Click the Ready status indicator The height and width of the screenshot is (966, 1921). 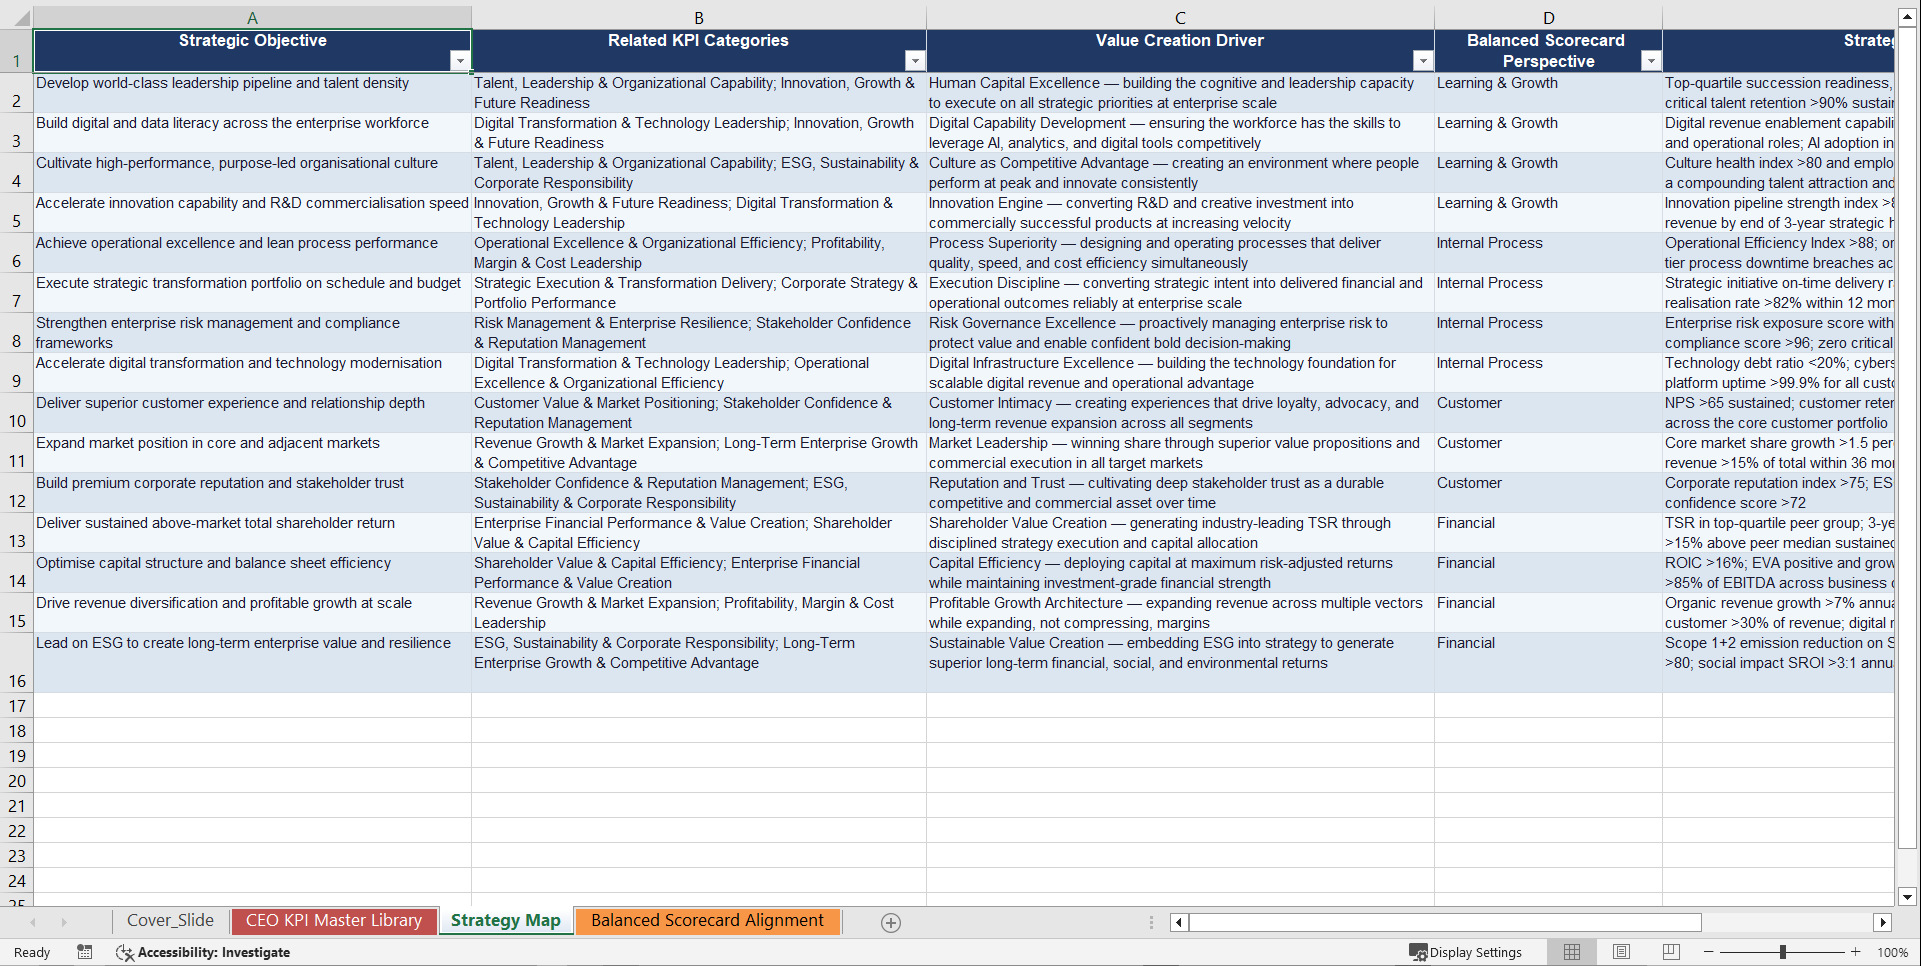click(32, 952)
